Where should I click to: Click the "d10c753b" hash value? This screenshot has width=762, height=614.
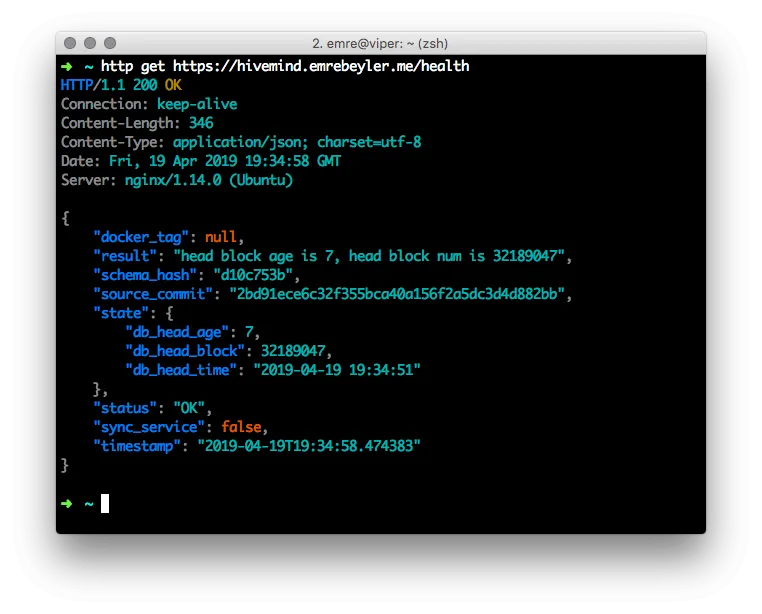[253, 275]
